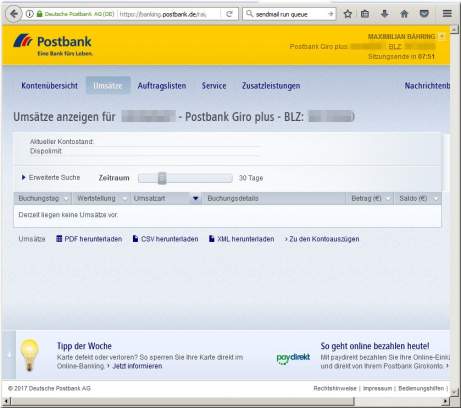Image resolution: width=461 pixels, height=408 pixels.
Task: Open the downloads arrow icon
Action: 384,14
